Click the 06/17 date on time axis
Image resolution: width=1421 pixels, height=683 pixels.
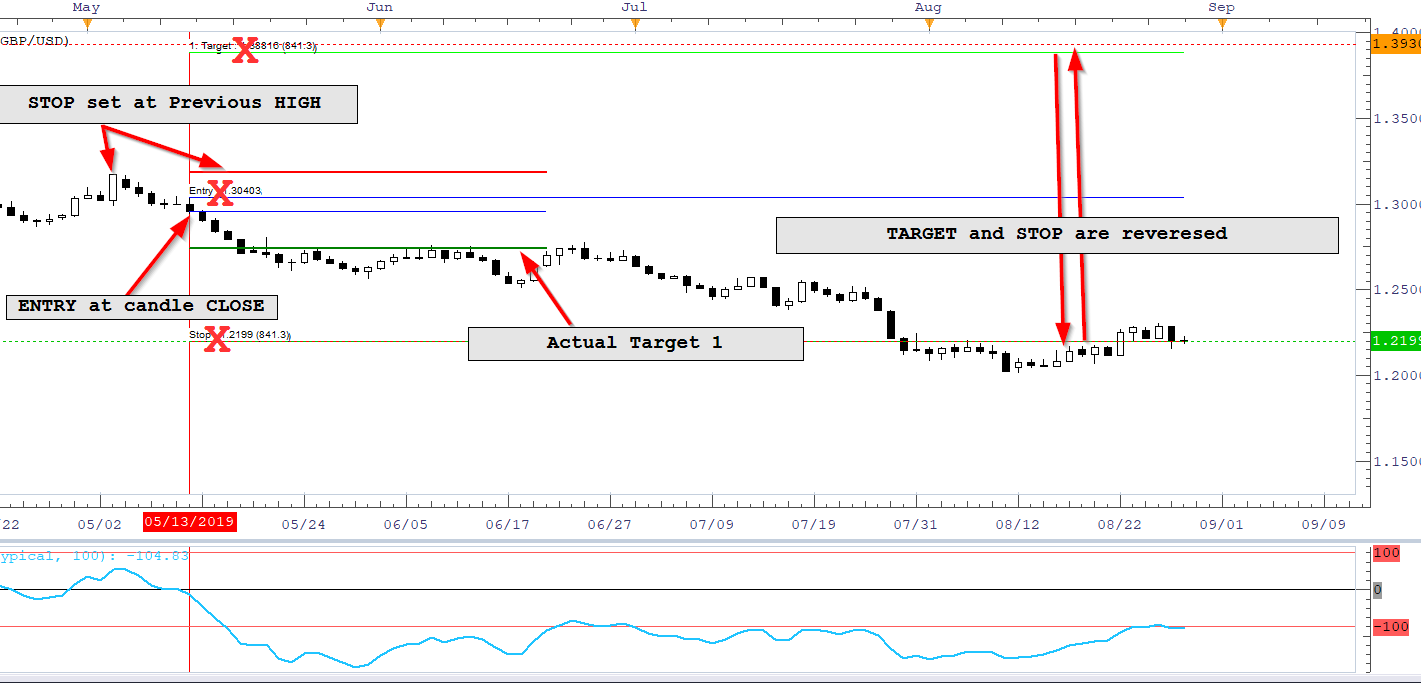click(507, 523)
